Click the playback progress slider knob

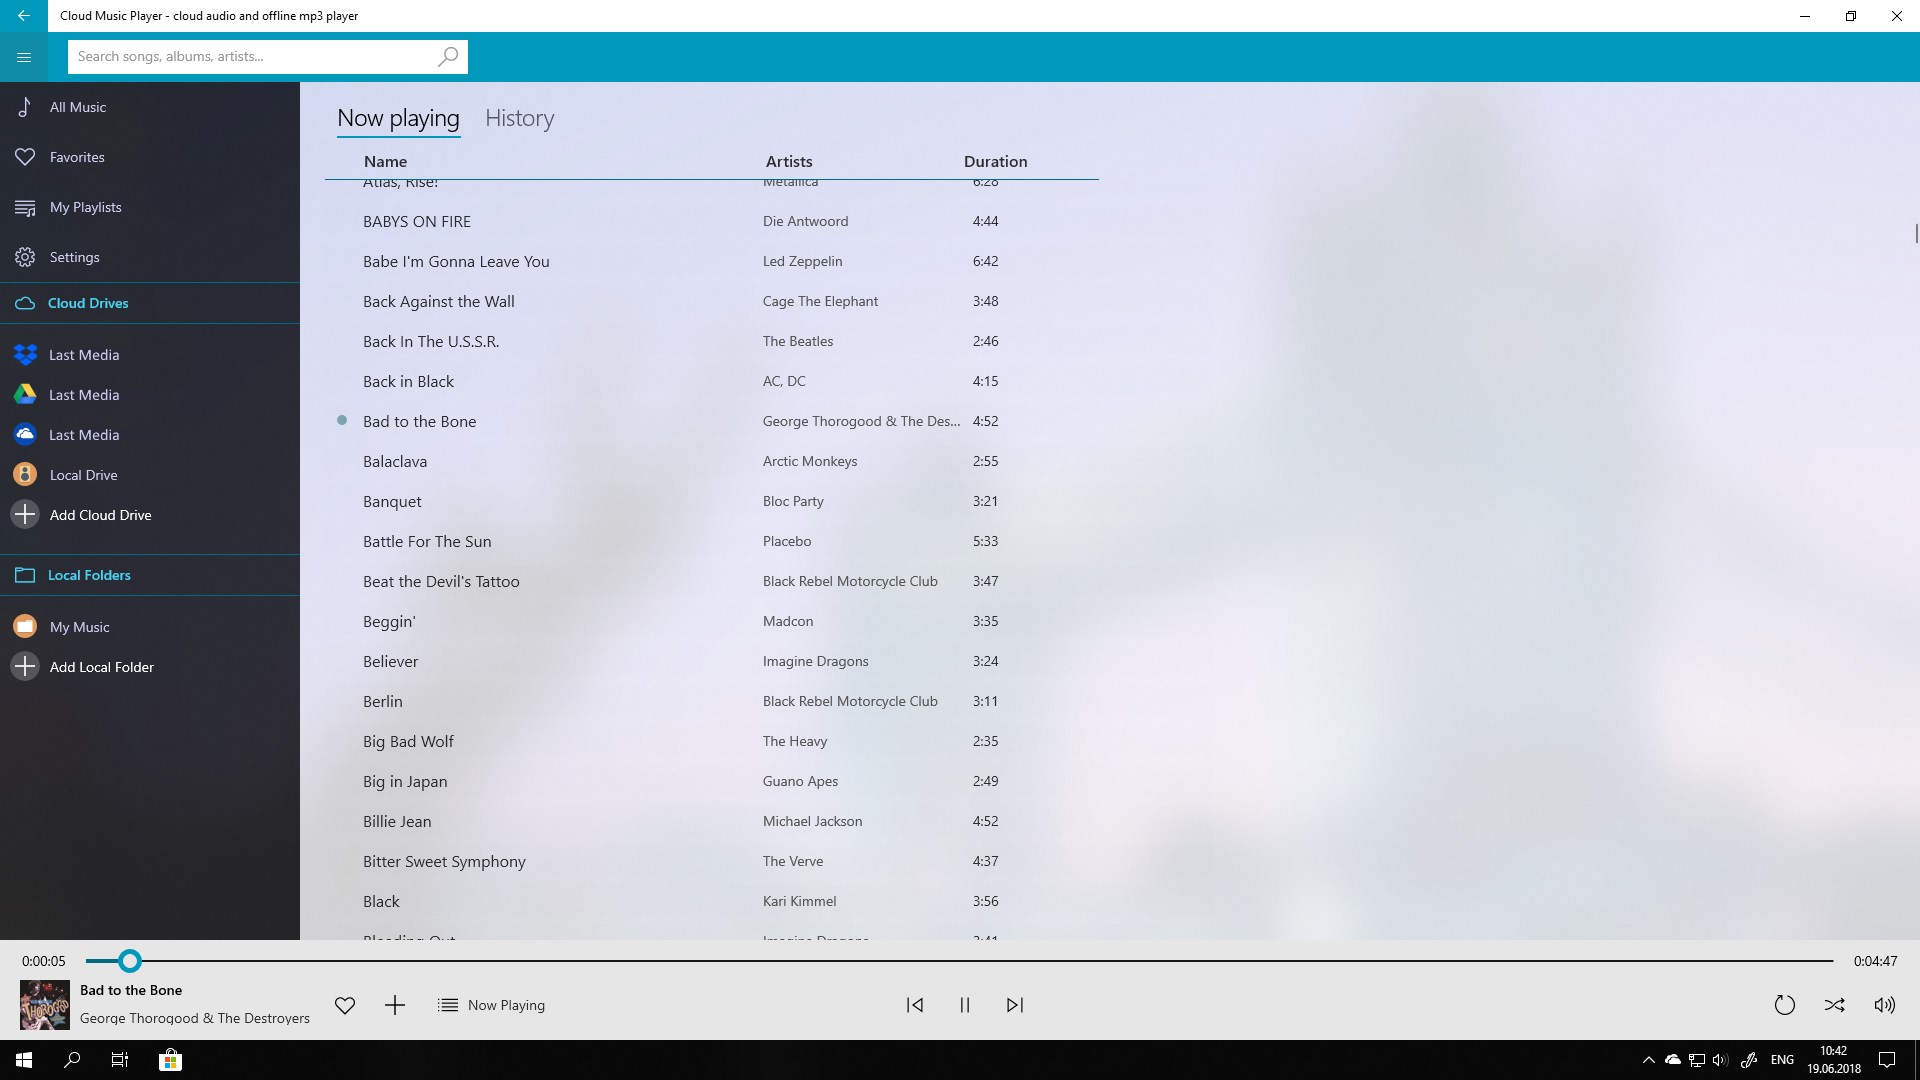[130, 961]
